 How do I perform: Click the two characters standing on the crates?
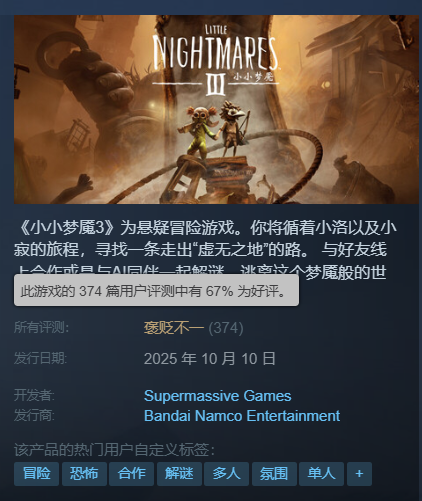[217, 131]
